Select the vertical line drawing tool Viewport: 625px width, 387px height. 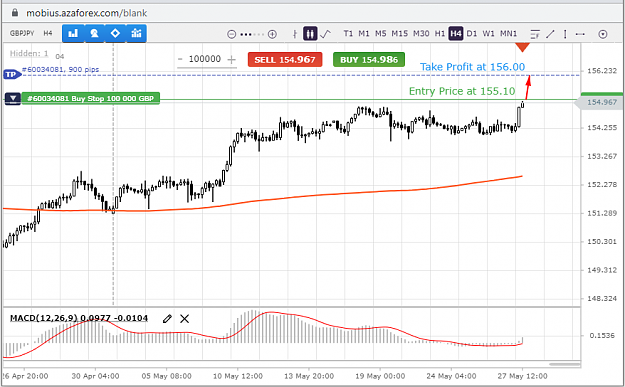click(565, 34)
